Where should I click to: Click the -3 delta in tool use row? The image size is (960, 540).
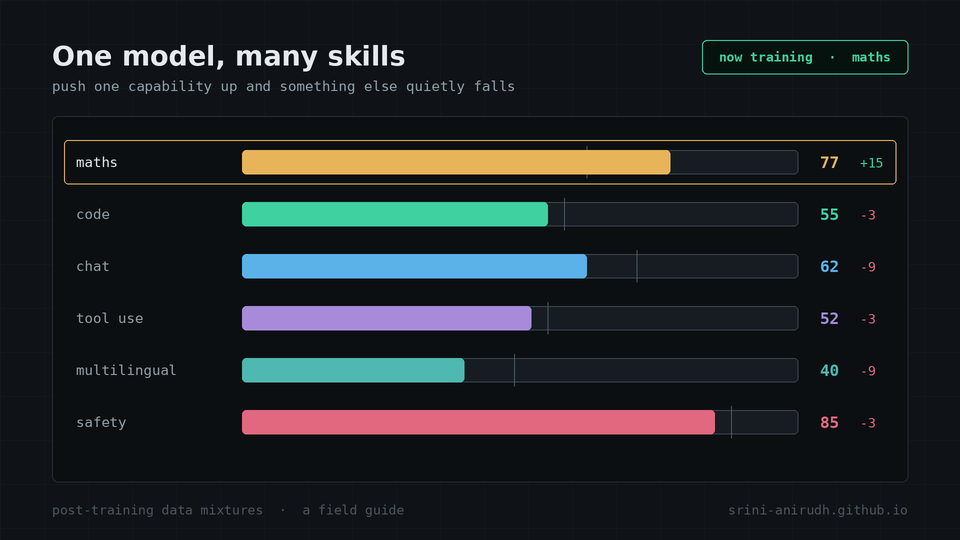tap(868, 319)
